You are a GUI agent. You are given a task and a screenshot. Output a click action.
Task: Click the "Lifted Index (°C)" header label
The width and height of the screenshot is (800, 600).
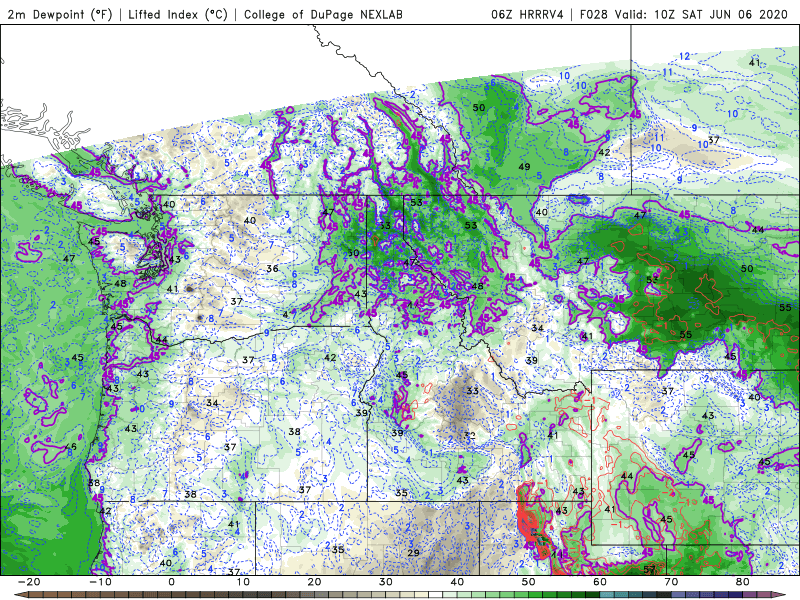click(178, 14)
